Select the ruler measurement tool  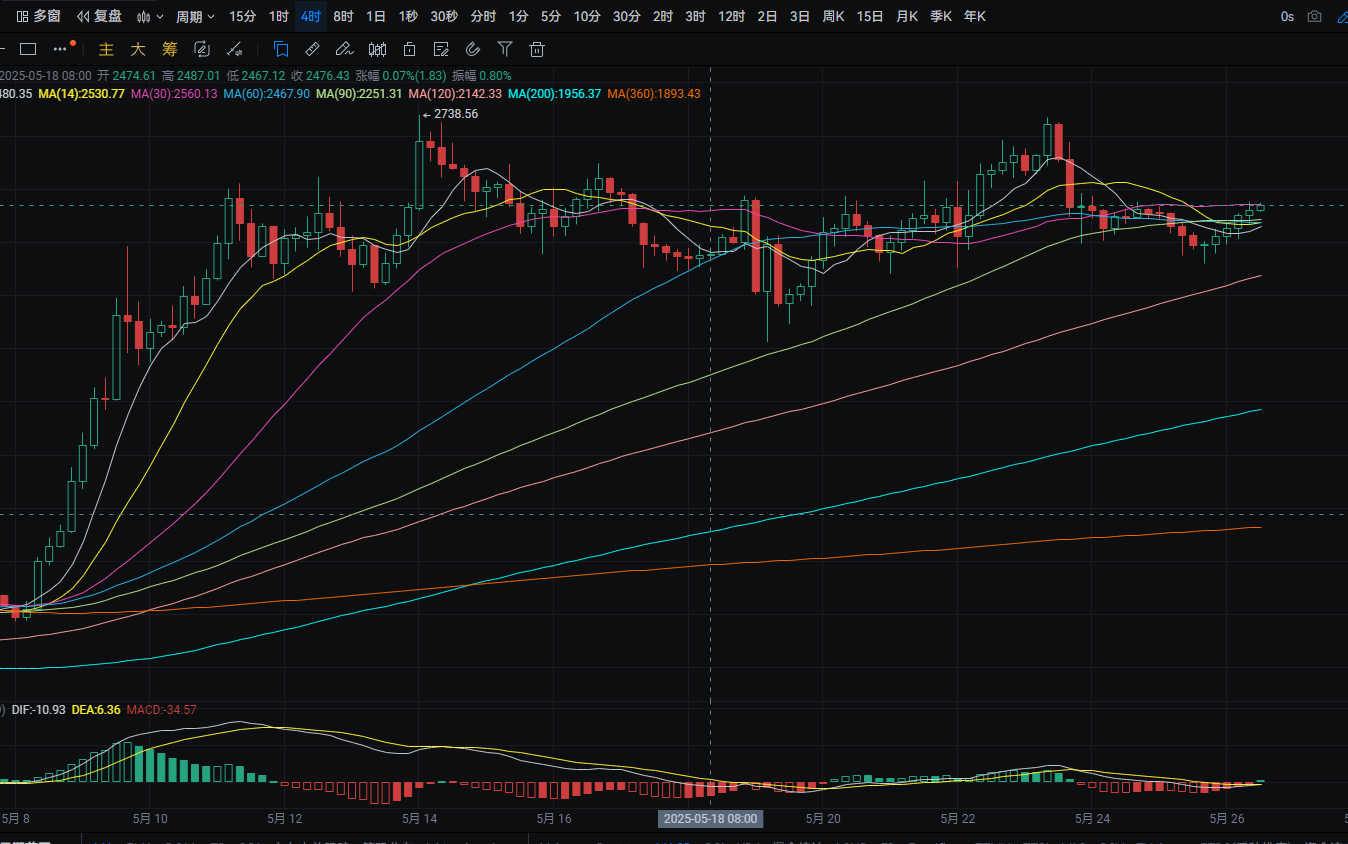click(312, 49)
